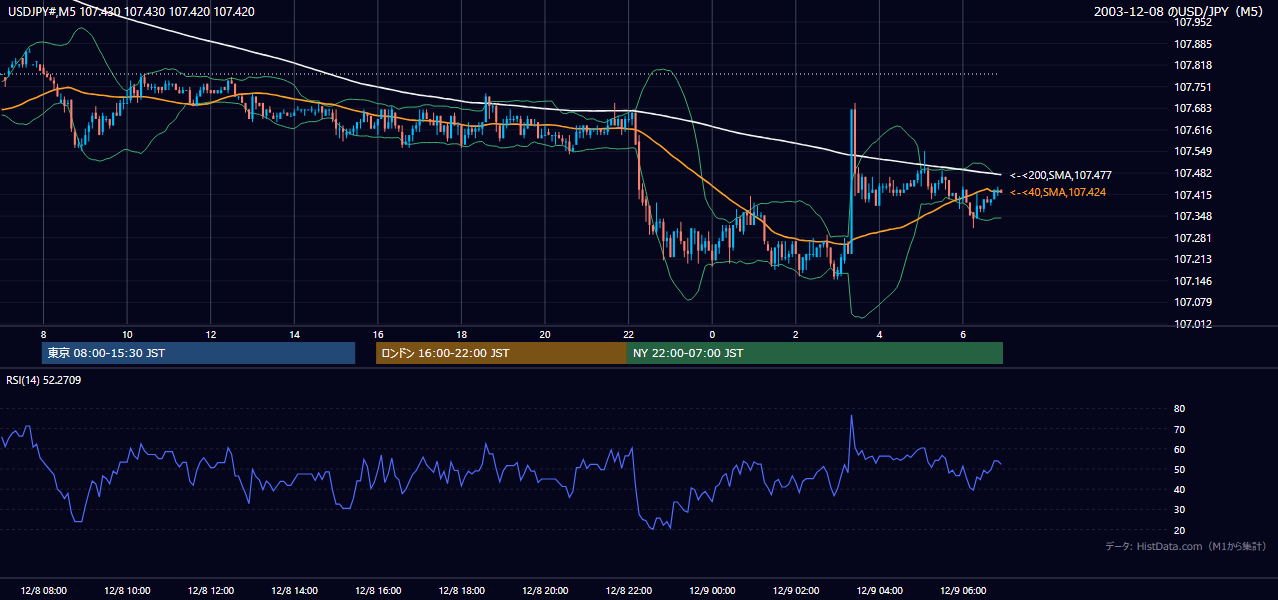Click the RSI 80 level label

tap(1180, 409)
